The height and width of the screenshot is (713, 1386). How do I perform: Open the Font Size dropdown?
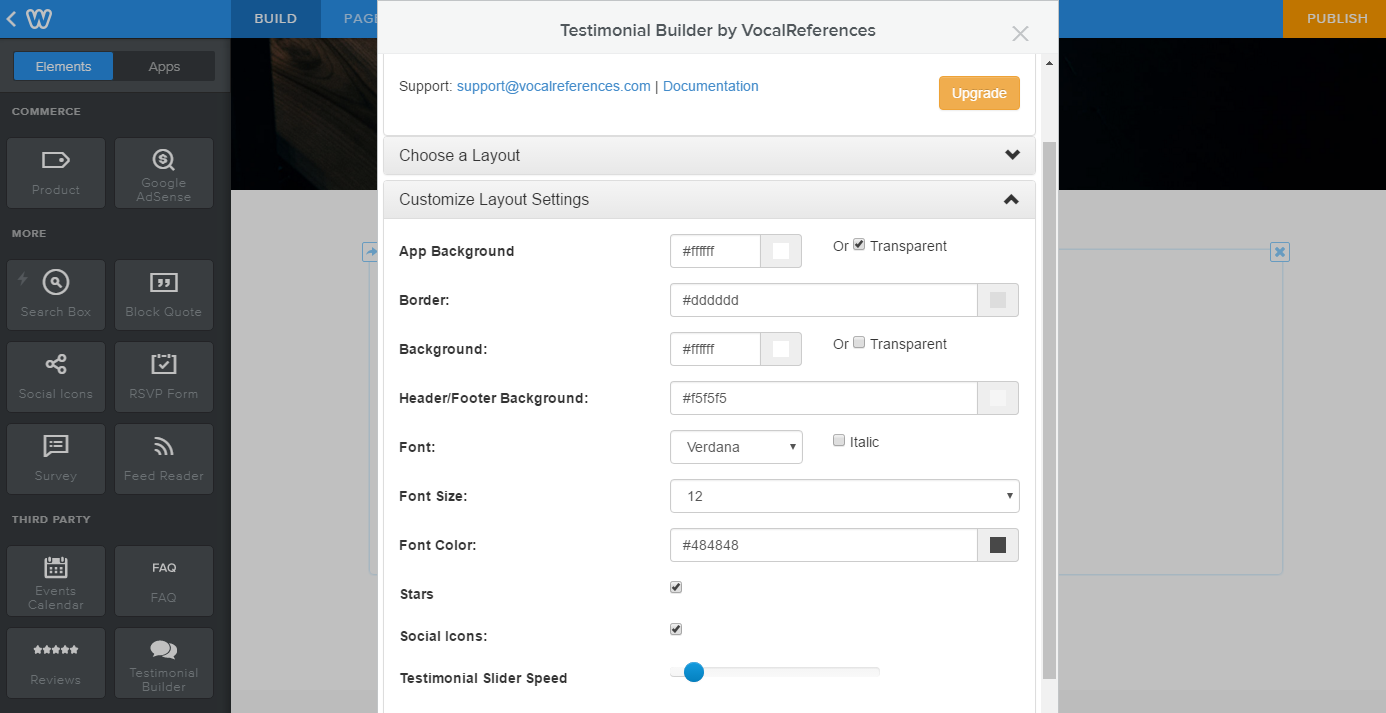point(844,496)
